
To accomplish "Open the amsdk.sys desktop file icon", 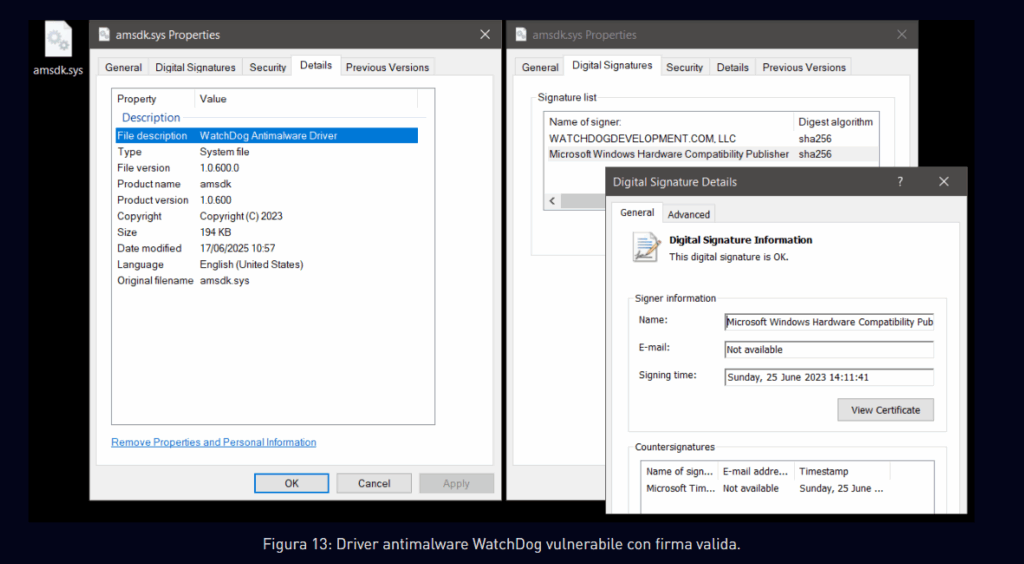I will coord(58,50).
